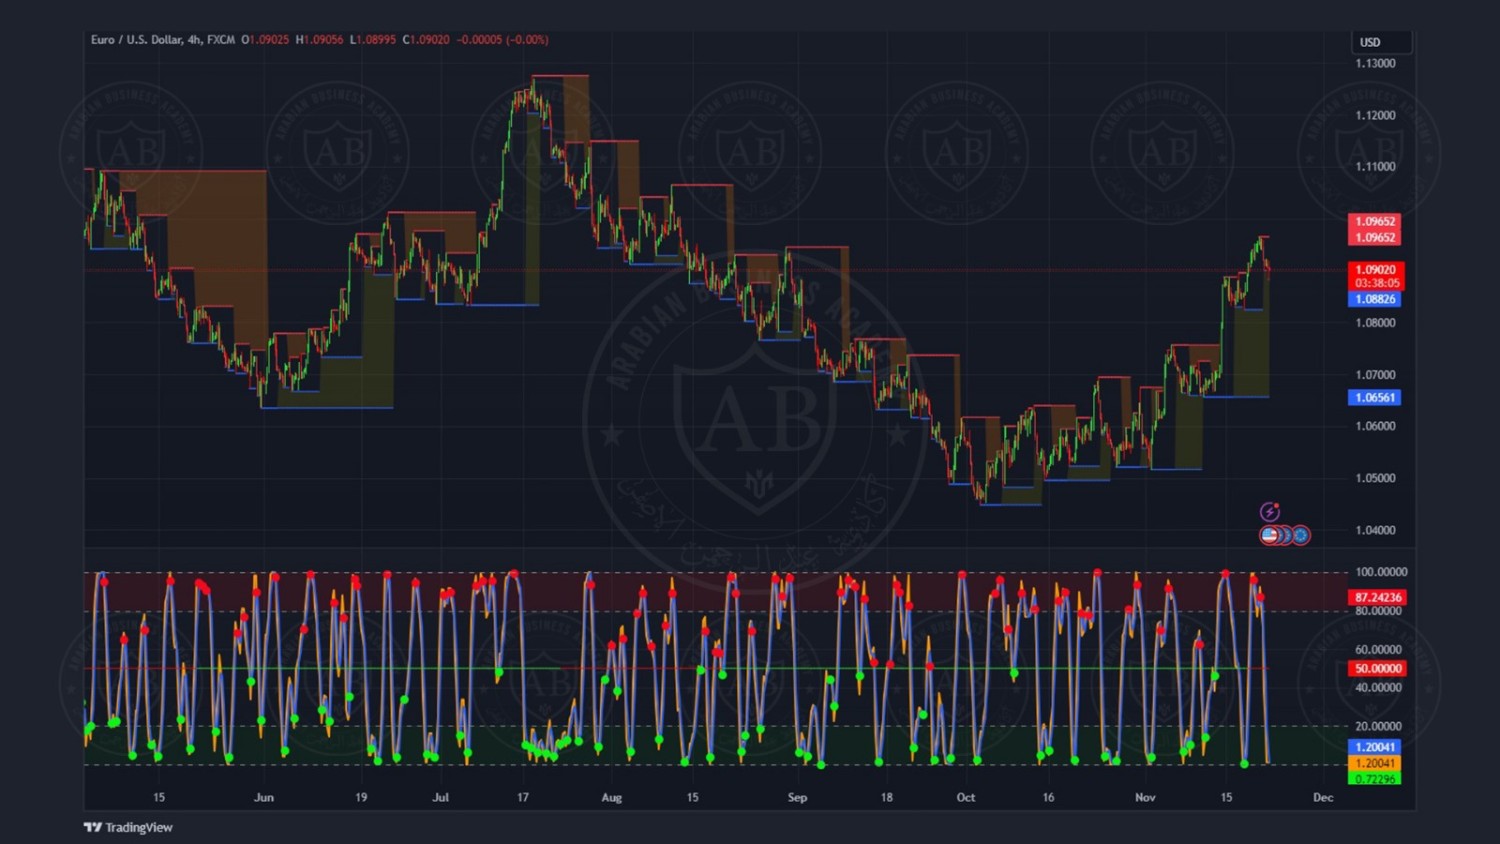Viewport: 1500px width, 844px height.
Task: Click the Oct date on time axis
Action: tap(966, 797)
